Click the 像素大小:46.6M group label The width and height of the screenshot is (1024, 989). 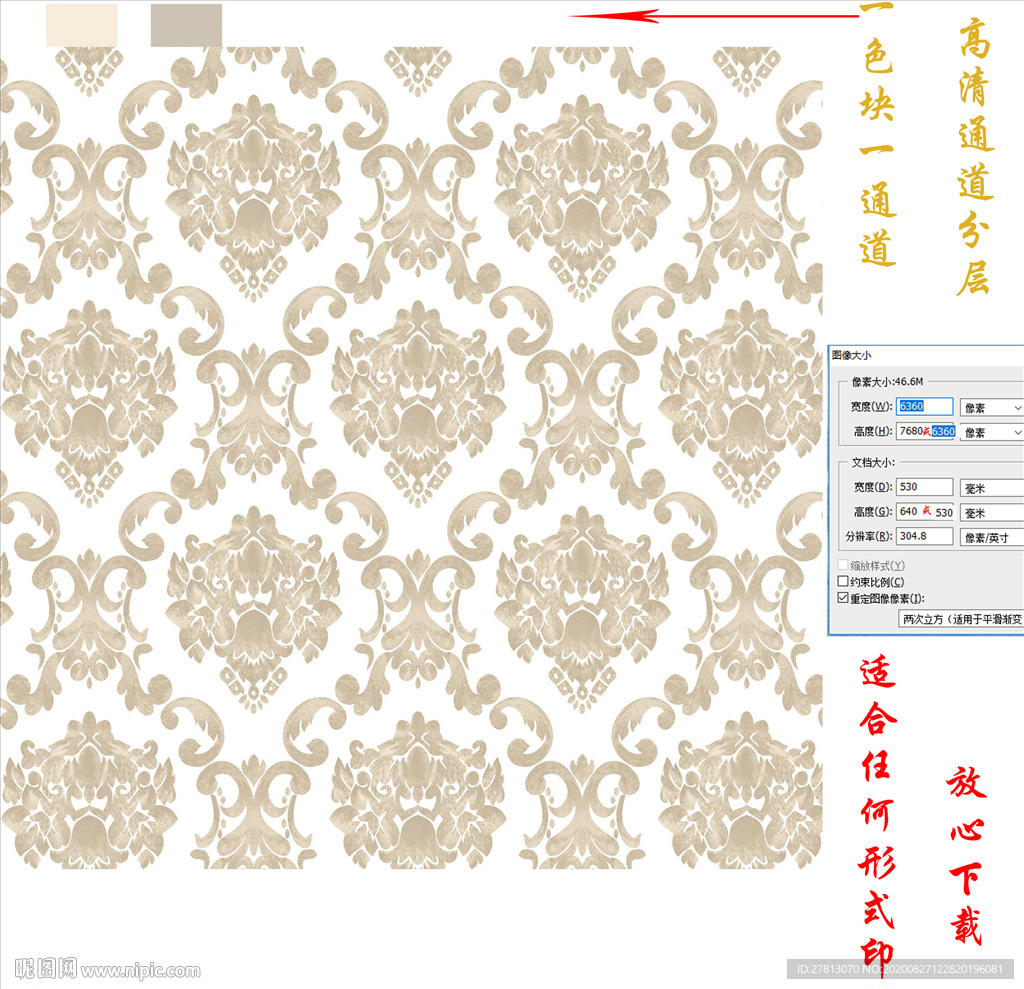click(x=888, y=381)
